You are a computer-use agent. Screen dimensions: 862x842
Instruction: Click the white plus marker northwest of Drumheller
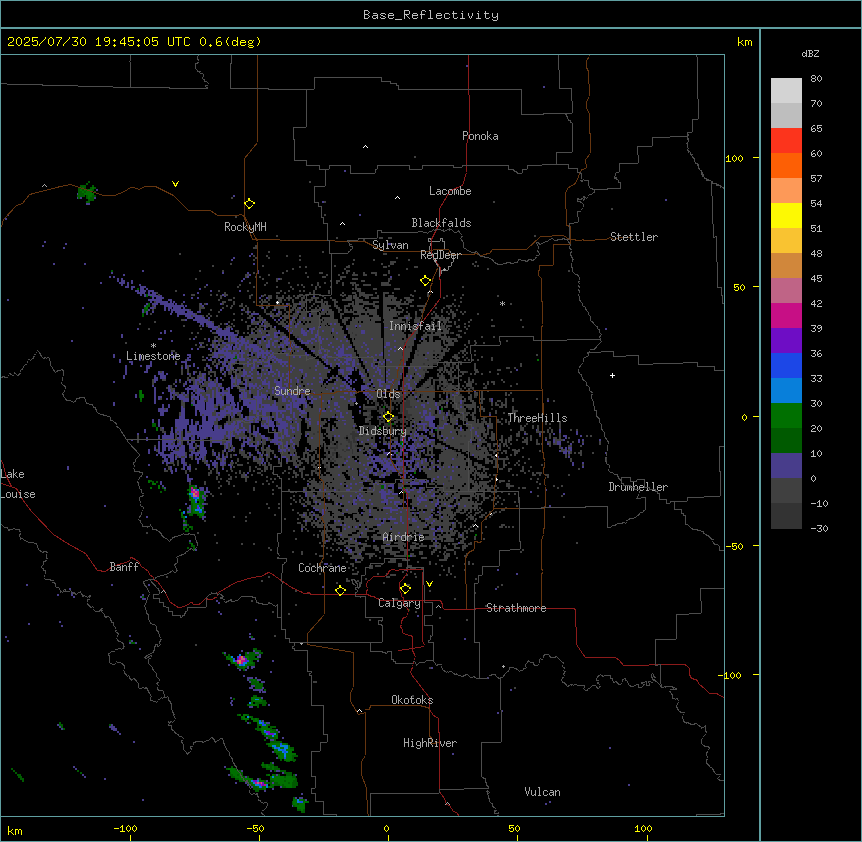612,375
